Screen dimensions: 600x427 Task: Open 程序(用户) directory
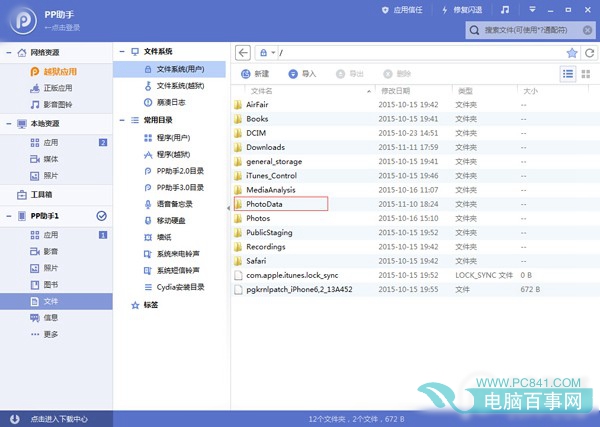(x=167, y=138)
